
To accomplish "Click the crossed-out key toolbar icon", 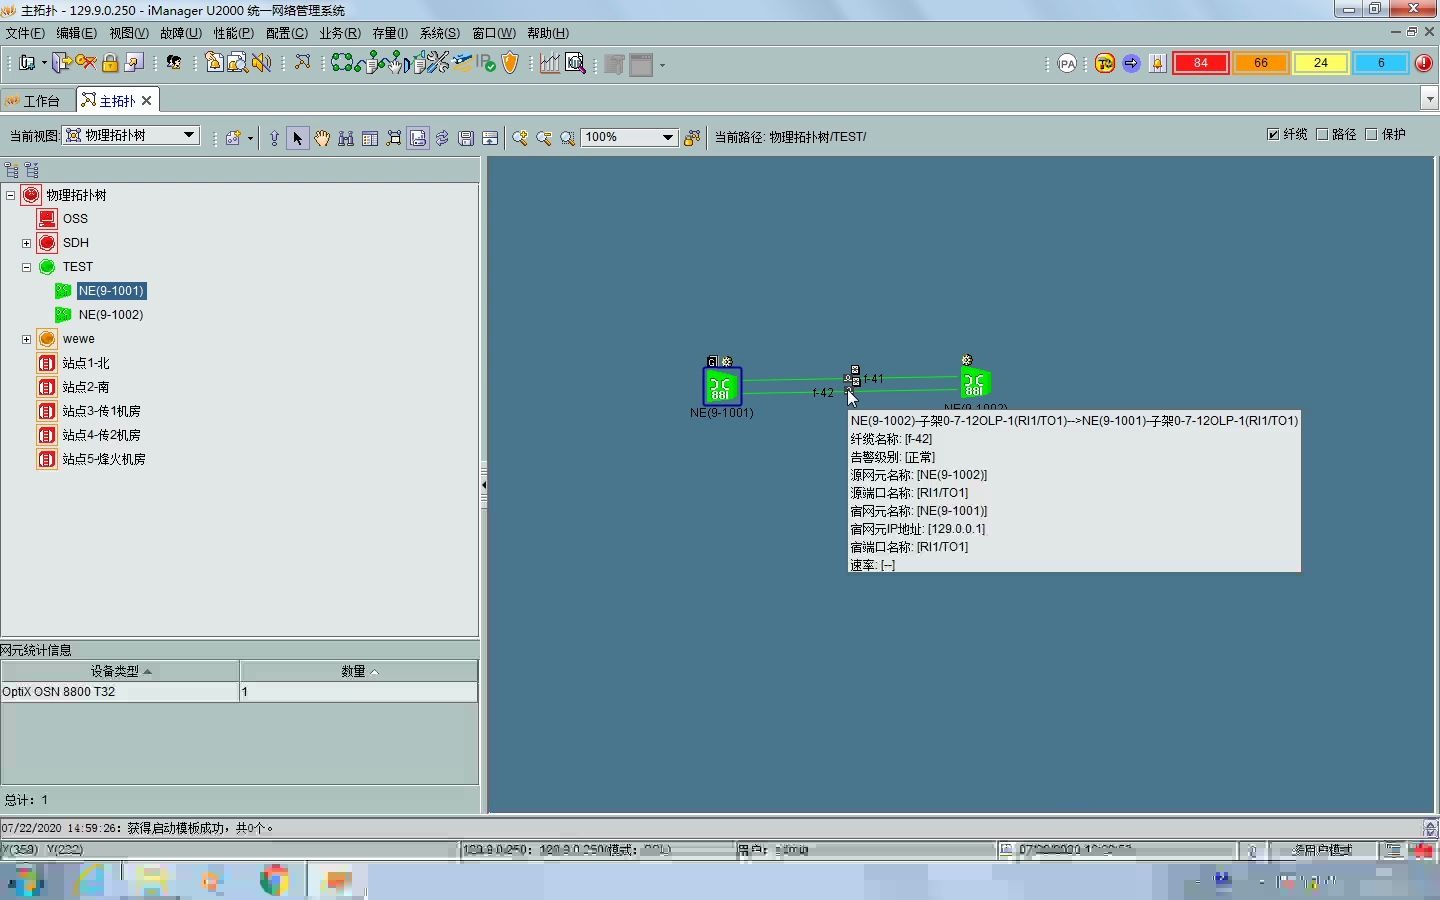I will (86, 63).
